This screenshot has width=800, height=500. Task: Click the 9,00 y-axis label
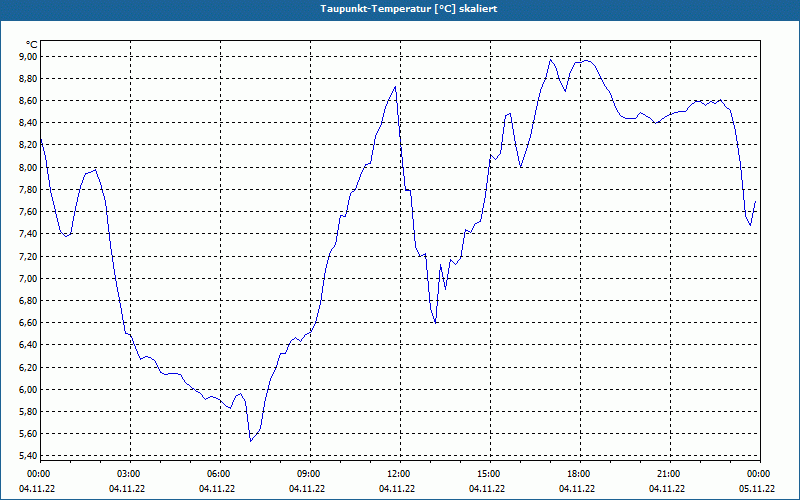click(x=28, y=56)
